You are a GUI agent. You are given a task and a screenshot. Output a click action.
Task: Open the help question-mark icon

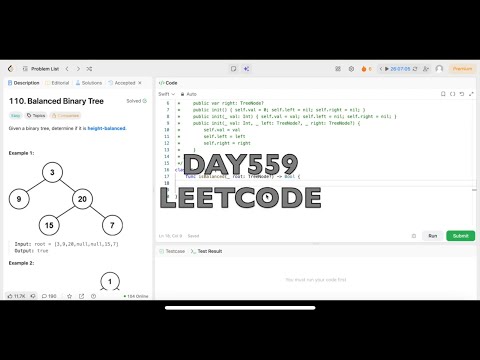tap(93, 296)
